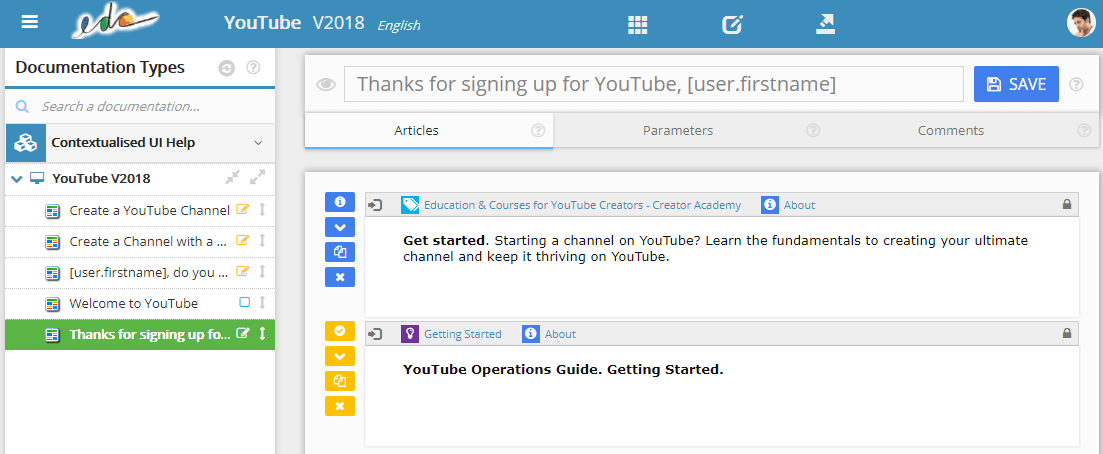This screenshot has width=1103, height=454.
Task: Click blue copy button of first article
Action: [x=340, y=252]
